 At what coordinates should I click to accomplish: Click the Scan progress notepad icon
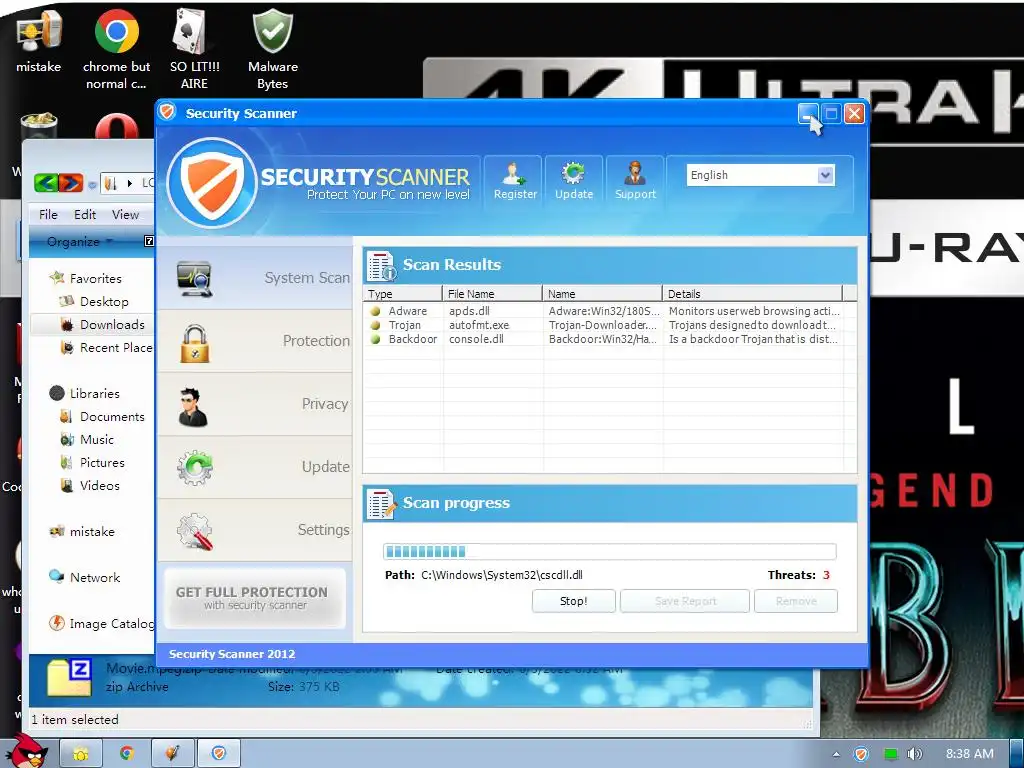click(x=381, y=504)
